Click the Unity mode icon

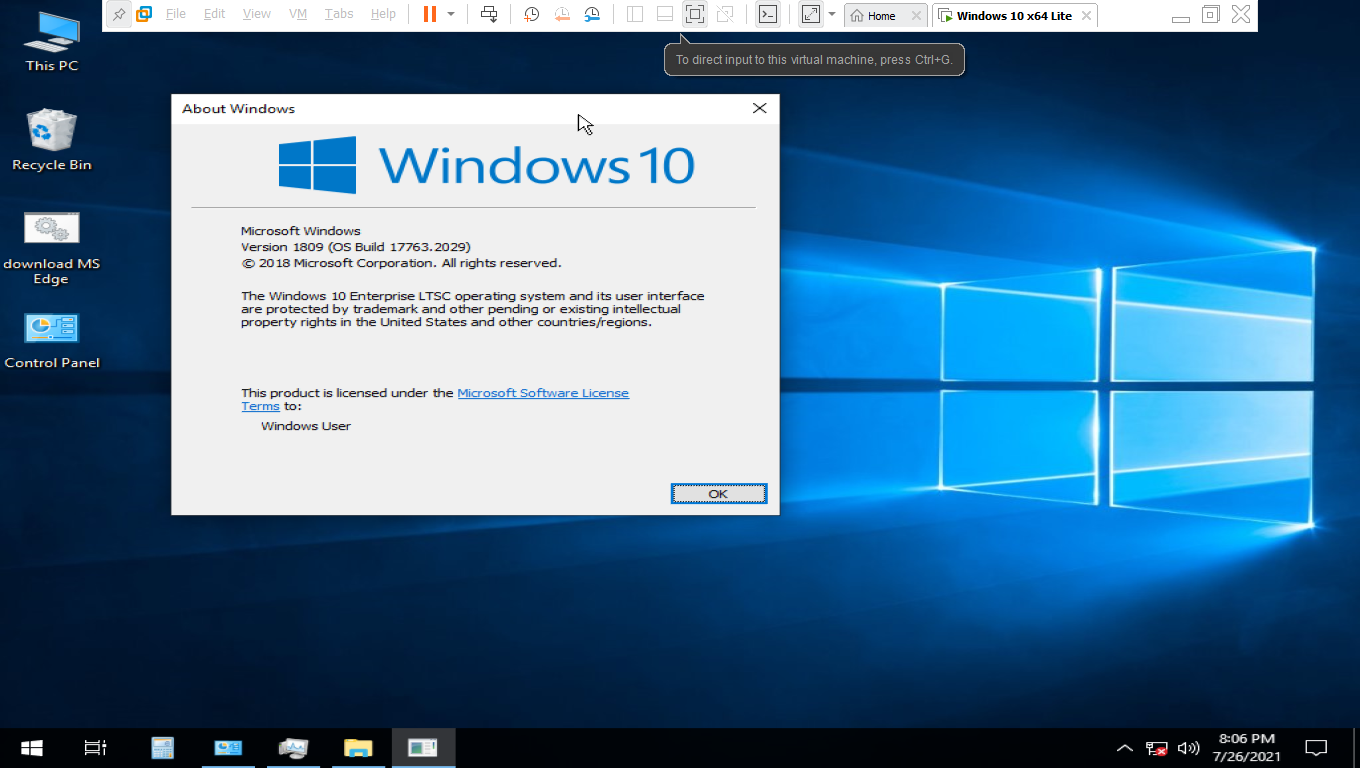tap(725, 14)
